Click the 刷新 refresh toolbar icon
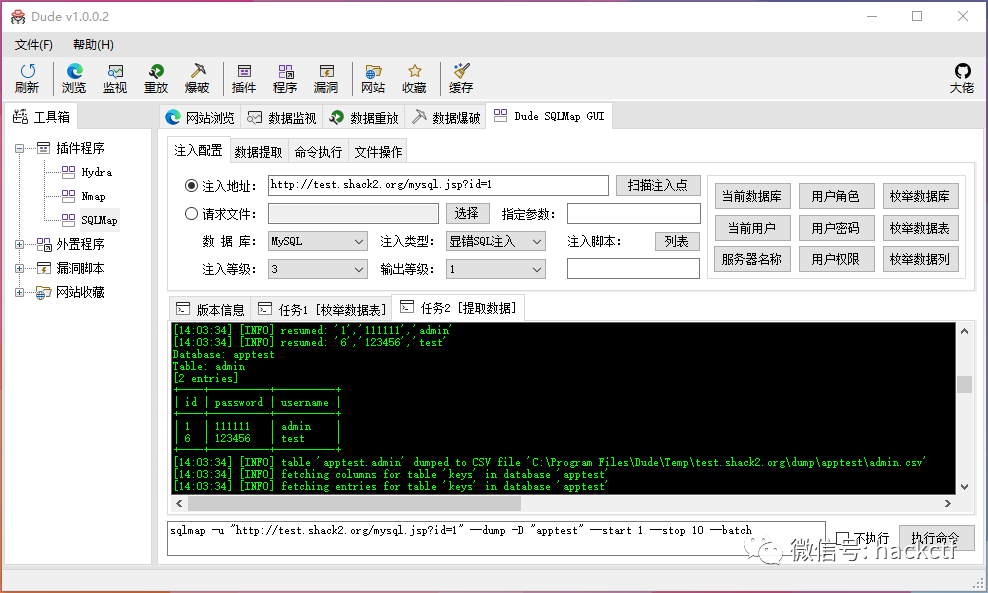Screen dimensions: 988x593 [x=28, y=71]
